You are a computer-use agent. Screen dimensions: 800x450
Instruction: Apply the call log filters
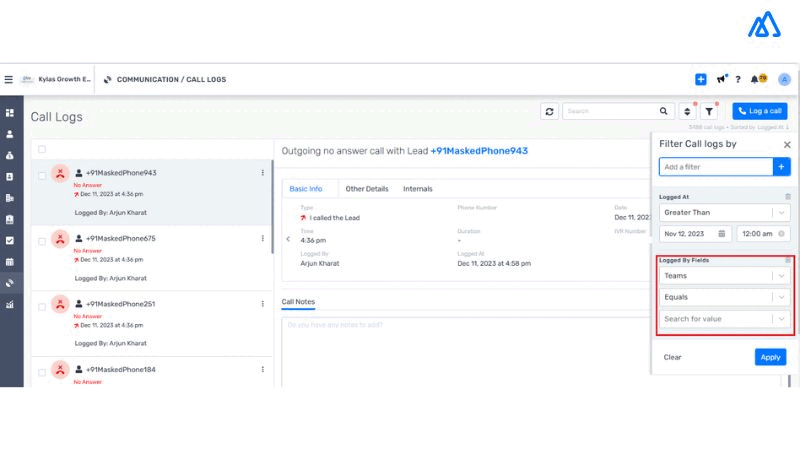(770, 357)
